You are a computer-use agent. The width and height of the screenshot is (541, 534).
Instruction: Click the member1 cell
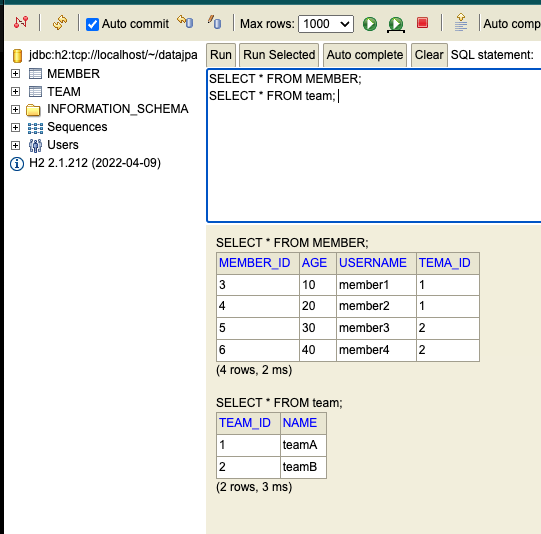click(x=376, y=285)
